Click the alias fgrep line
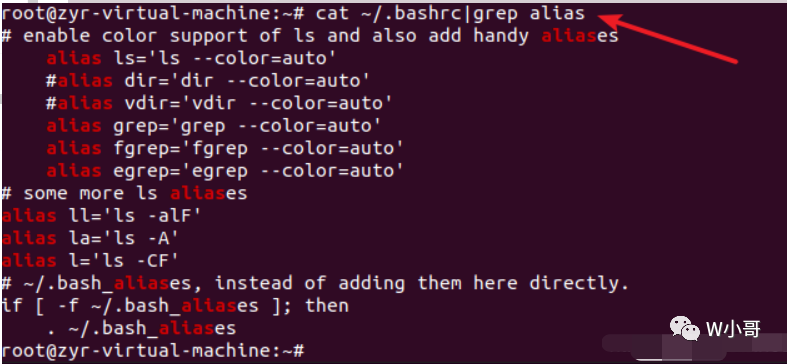787x364 pixels. click(225, 148)
